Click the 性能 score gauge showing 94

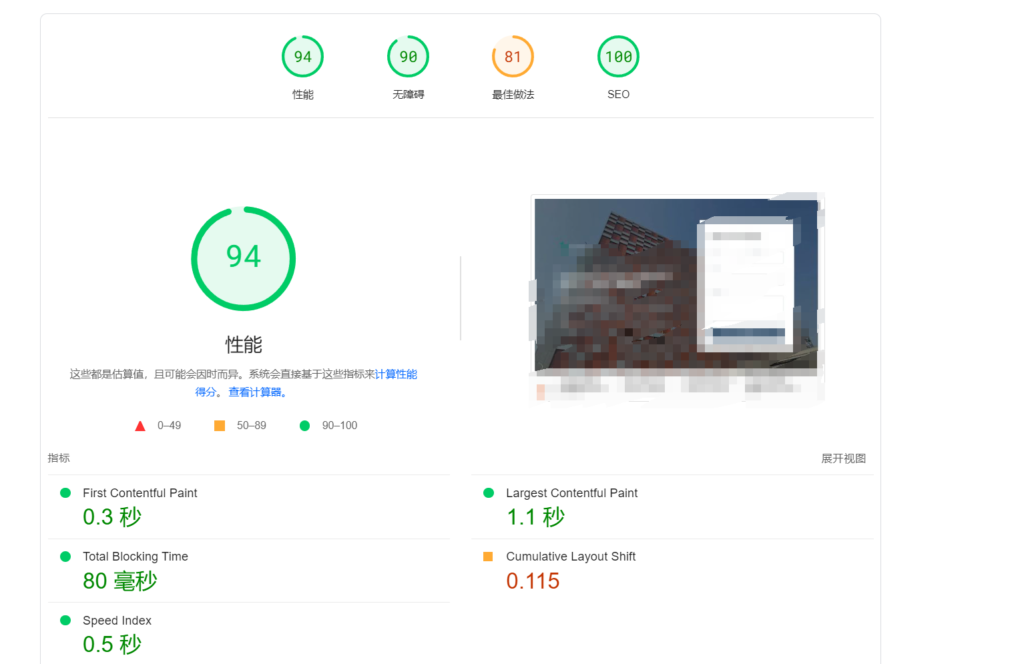pyautogui.click(x=302, y=57)
